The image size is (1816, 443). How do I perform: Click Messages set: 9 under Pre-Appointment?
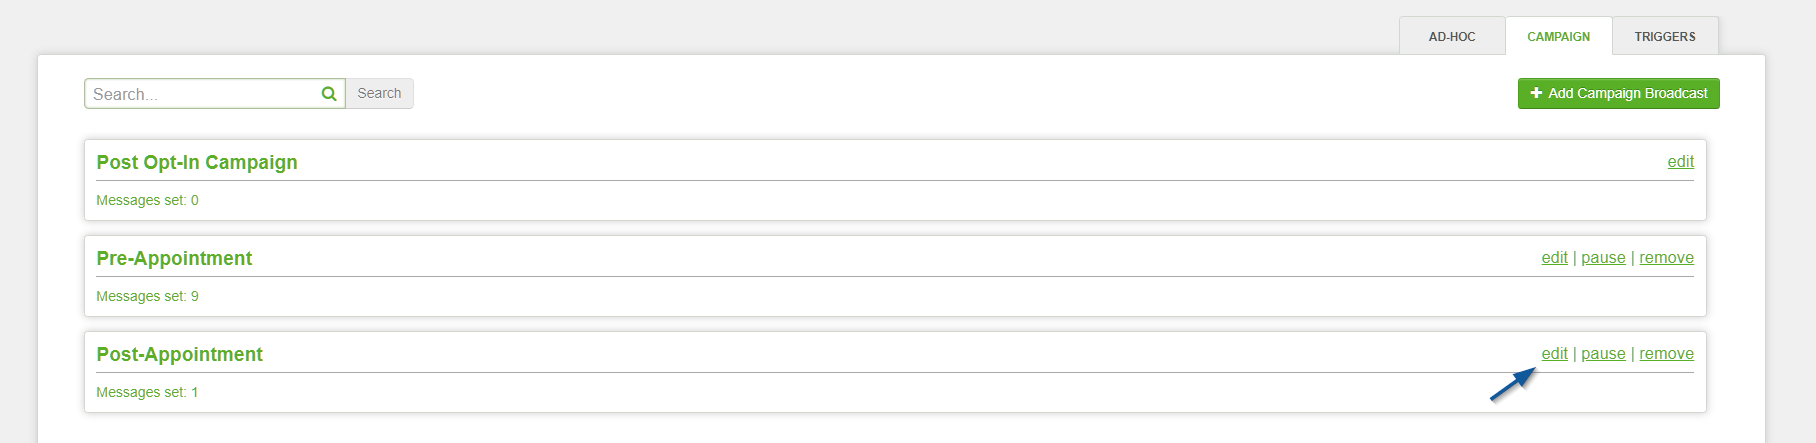pyautogui.click(x=147, y=296)
